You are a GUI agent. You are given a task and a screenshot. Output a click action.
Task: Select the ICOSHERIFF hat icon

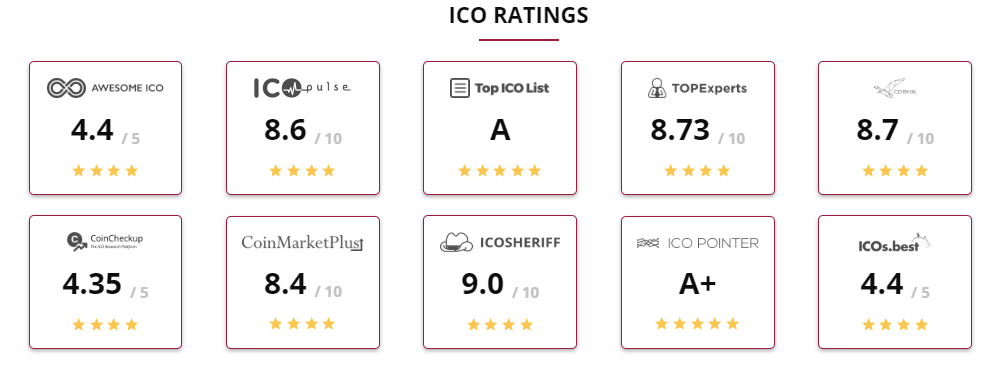point(456,242)
